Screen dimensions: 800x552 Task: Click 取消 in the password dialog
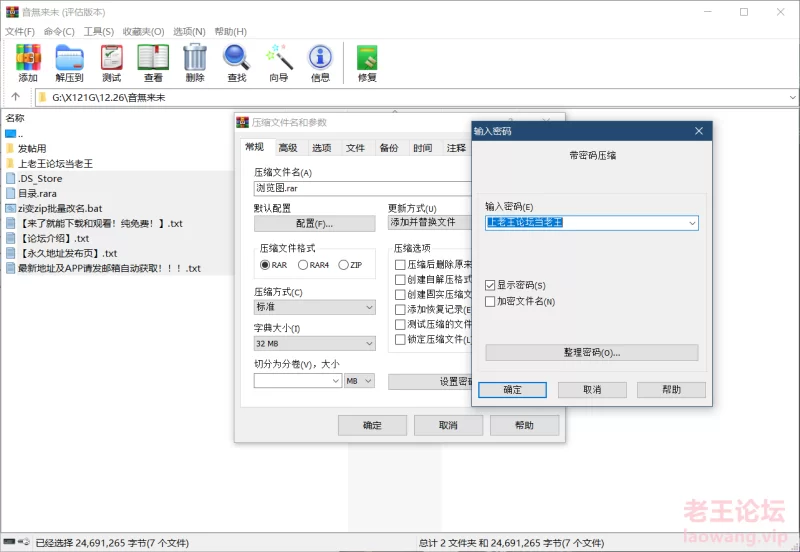pos(592,390)
